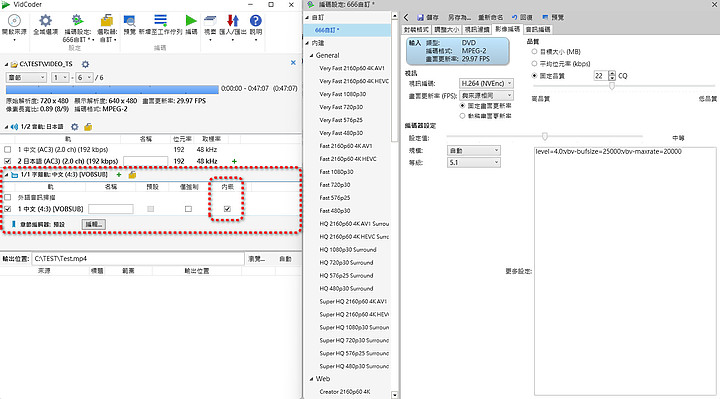The image size is (720, 399).
Task: Click the yellow lock icon in the audio header
Action: [x=88, y=127]
